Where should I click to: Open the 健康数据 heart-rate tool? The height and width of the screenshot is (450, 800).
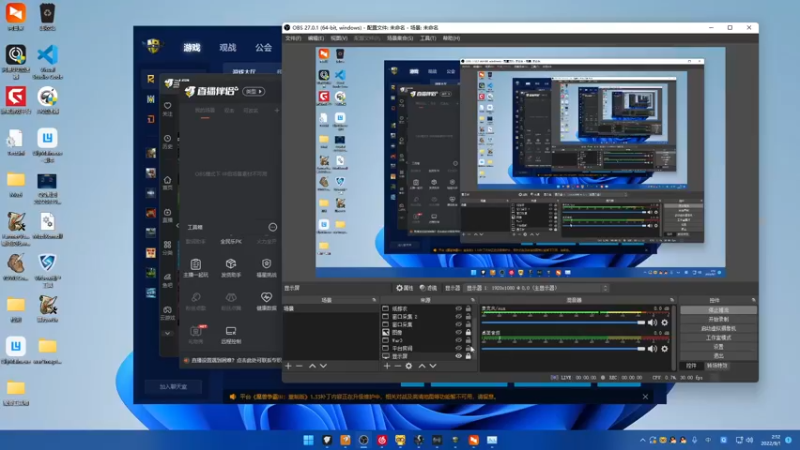[x=266, y=301]
